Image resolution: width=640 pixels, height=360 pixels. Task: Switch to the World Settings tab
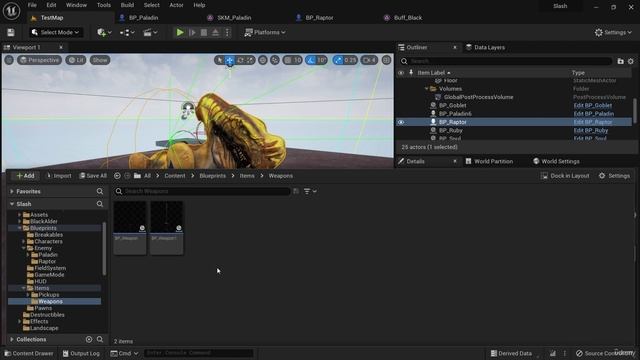(556, 161)
